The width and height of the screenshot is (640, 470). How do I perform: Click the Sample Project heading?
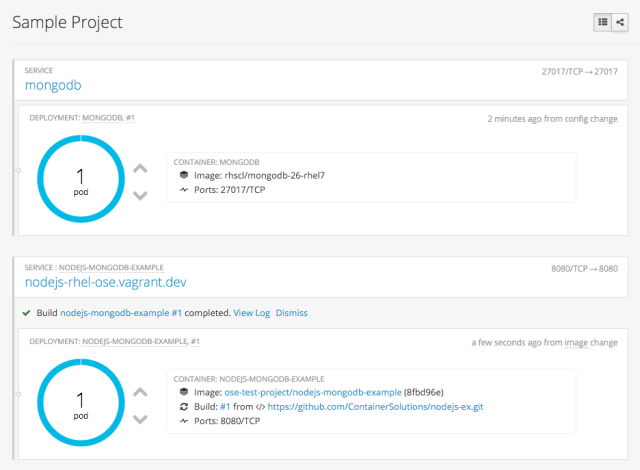67,22
